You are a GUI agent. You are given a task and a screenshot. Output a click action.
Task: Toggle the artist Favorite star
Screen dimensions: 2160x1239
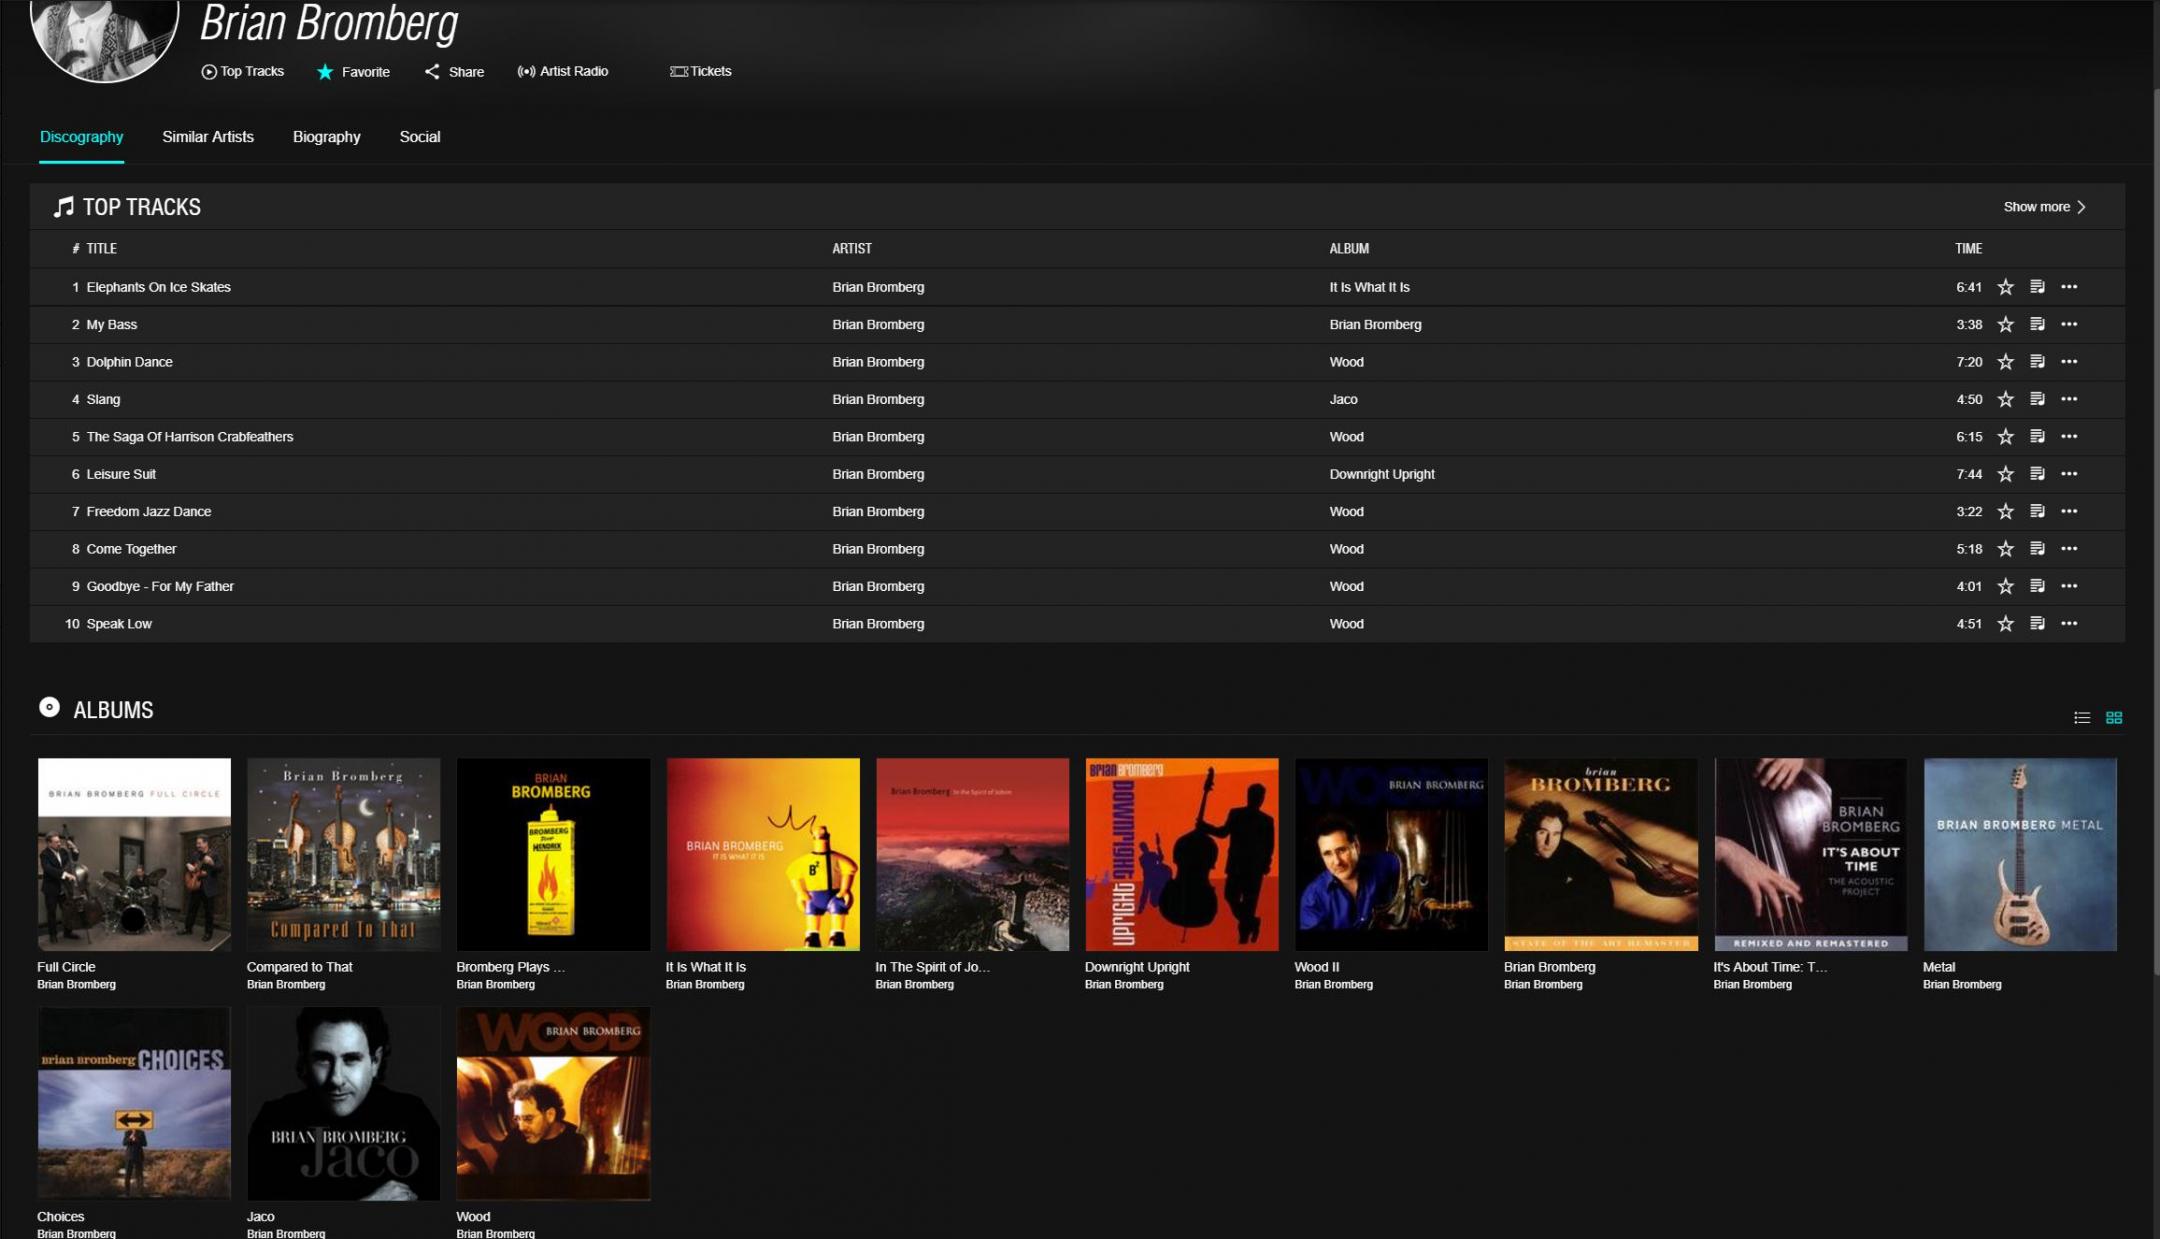(x=325, y=72)
